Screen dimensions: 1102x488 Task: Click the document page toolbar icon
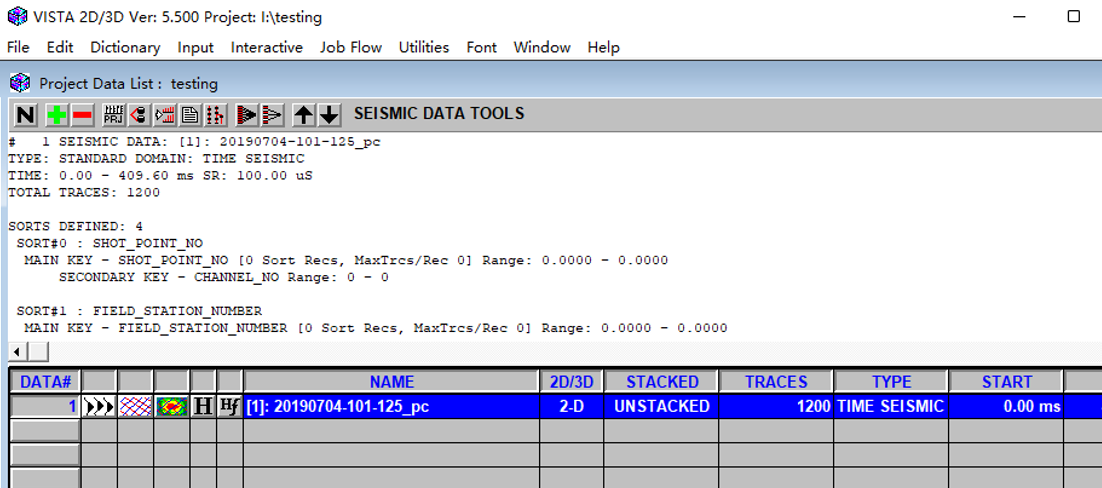coord(189,114)
